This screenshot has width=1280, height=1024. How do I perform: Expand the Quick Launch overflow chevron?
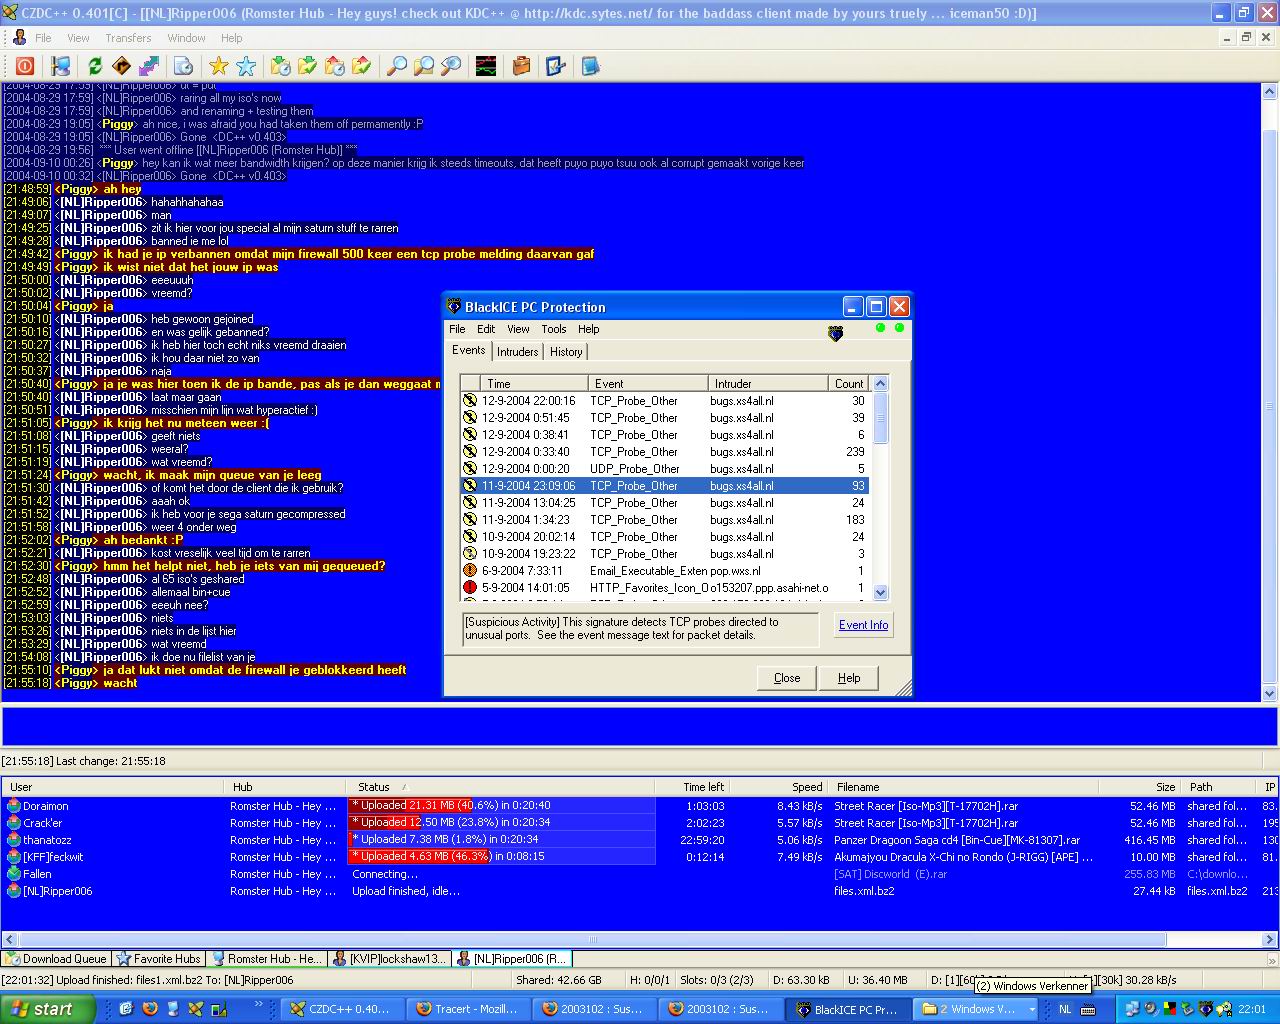(x=259, y=1005)
